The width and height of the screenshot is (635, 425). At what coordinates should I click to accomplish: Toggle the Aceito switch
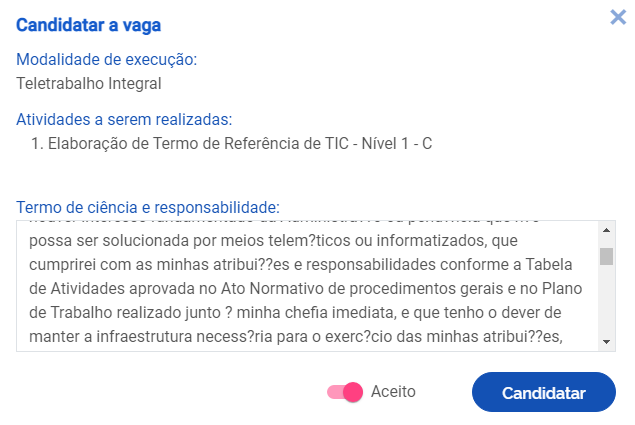point(344,392)
